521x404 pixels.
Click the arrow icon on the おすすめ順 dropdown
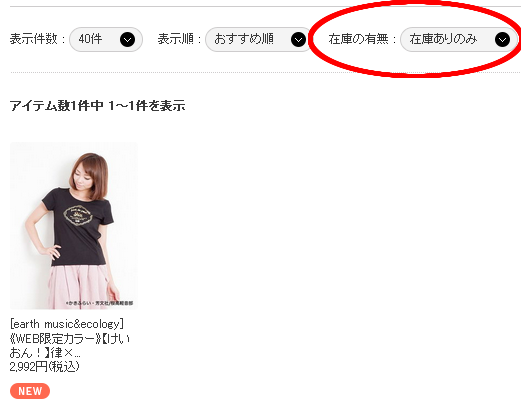coord(298,40)
